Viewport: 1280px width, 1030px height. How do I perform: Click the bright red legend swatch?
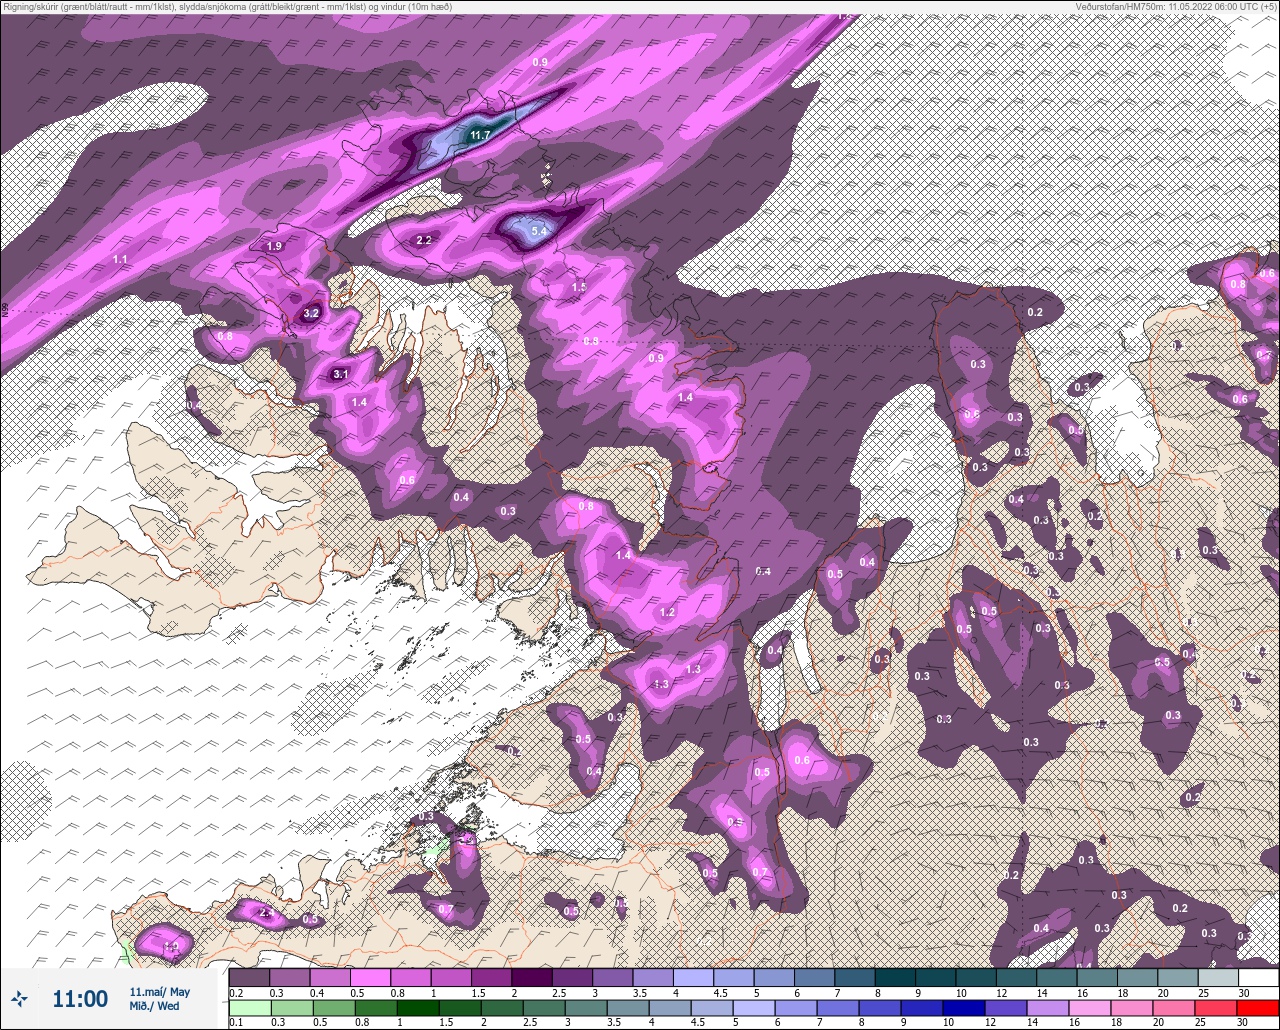pos(1258,1008)
